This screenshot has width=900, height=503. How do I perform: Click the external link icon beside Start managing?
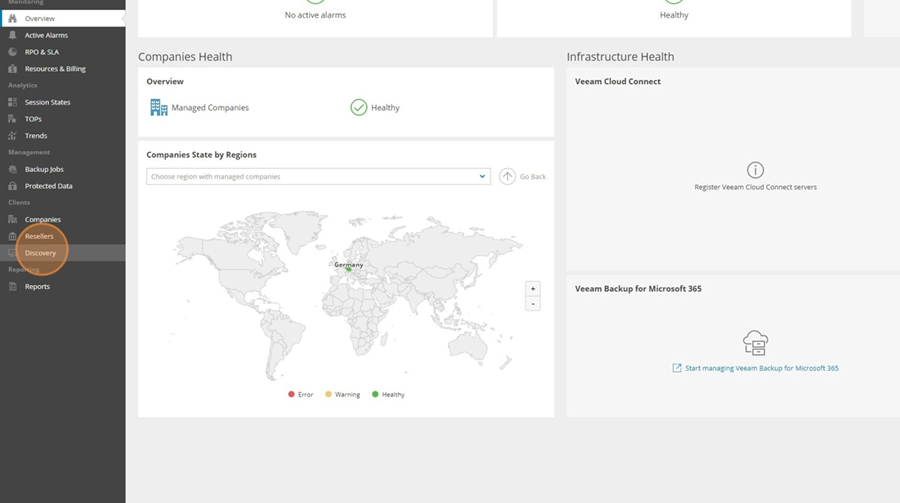(x=677, y=368)
